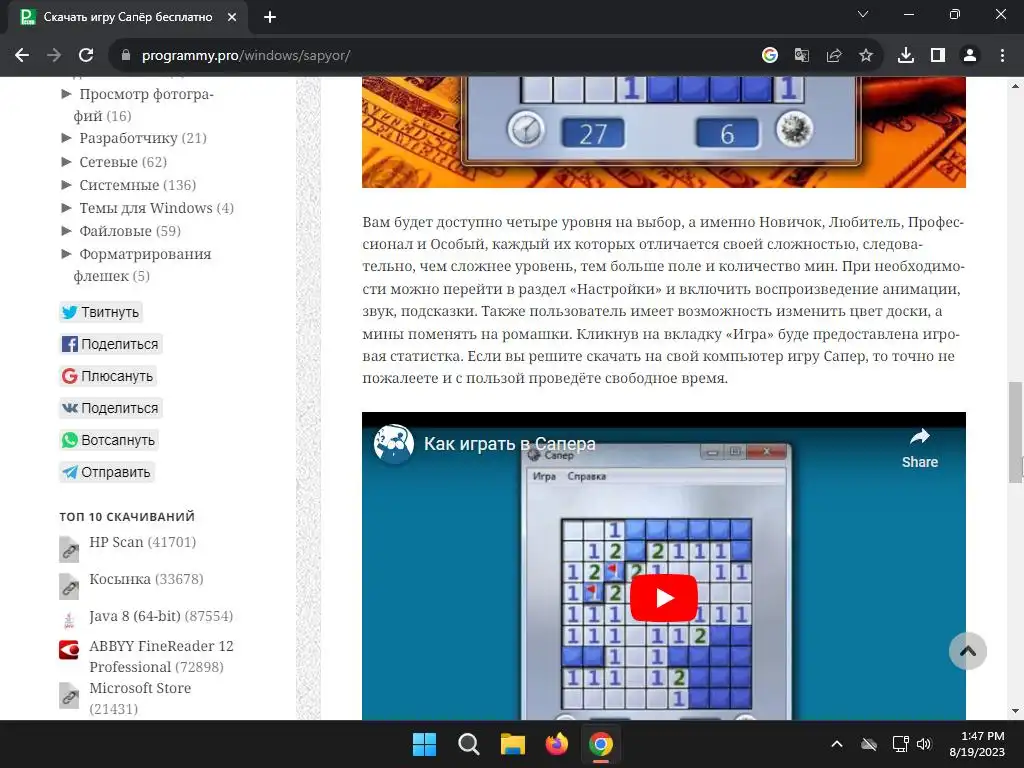Screen dimensions: 1024x768
Task: Click the HP Scan thumbnail icon
Action: (69, 549)
